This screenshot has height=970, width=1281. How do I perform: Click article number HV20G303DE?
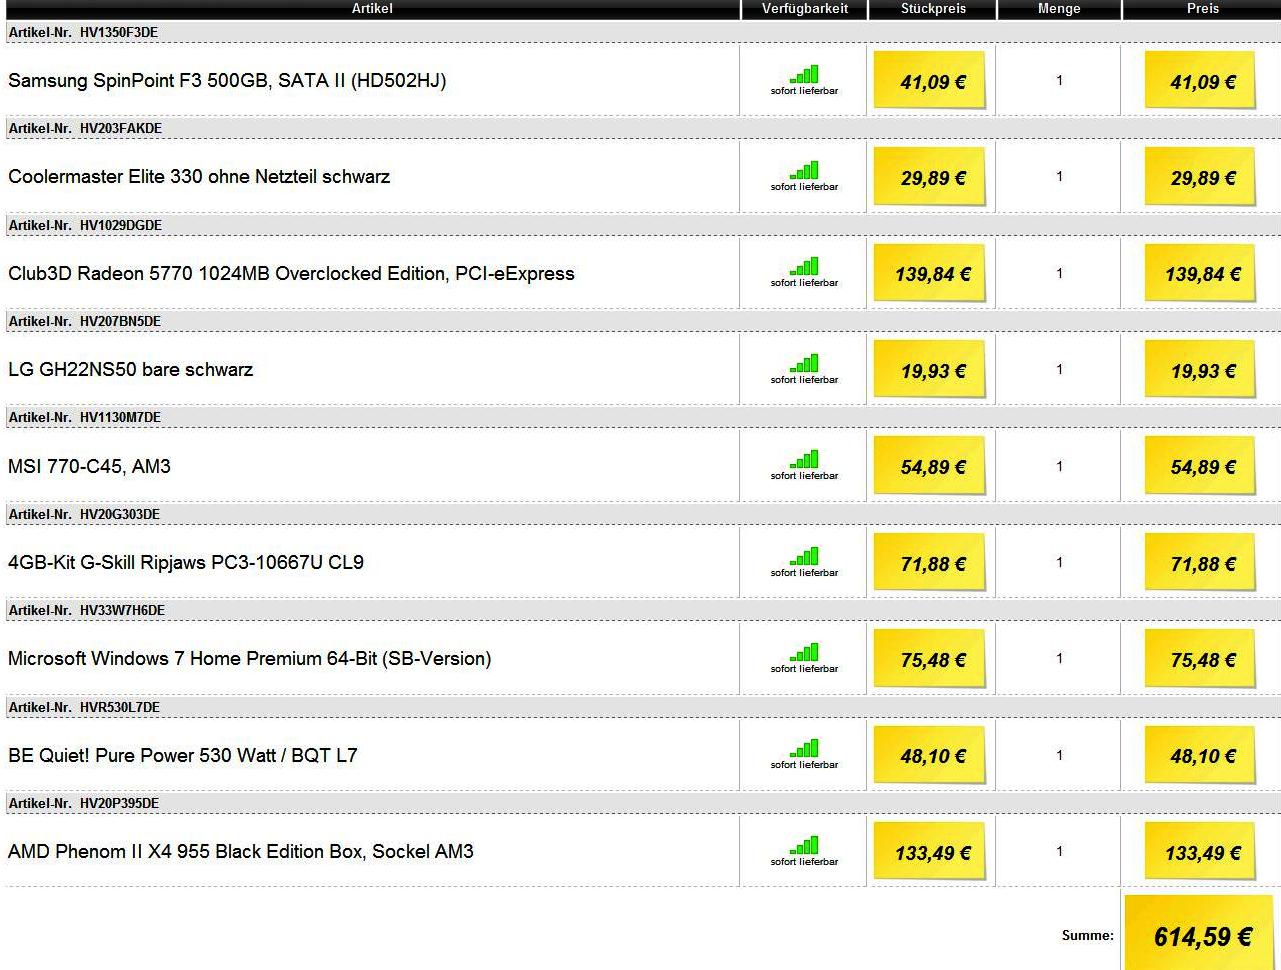pyautogui.click(x=120, y=514)
